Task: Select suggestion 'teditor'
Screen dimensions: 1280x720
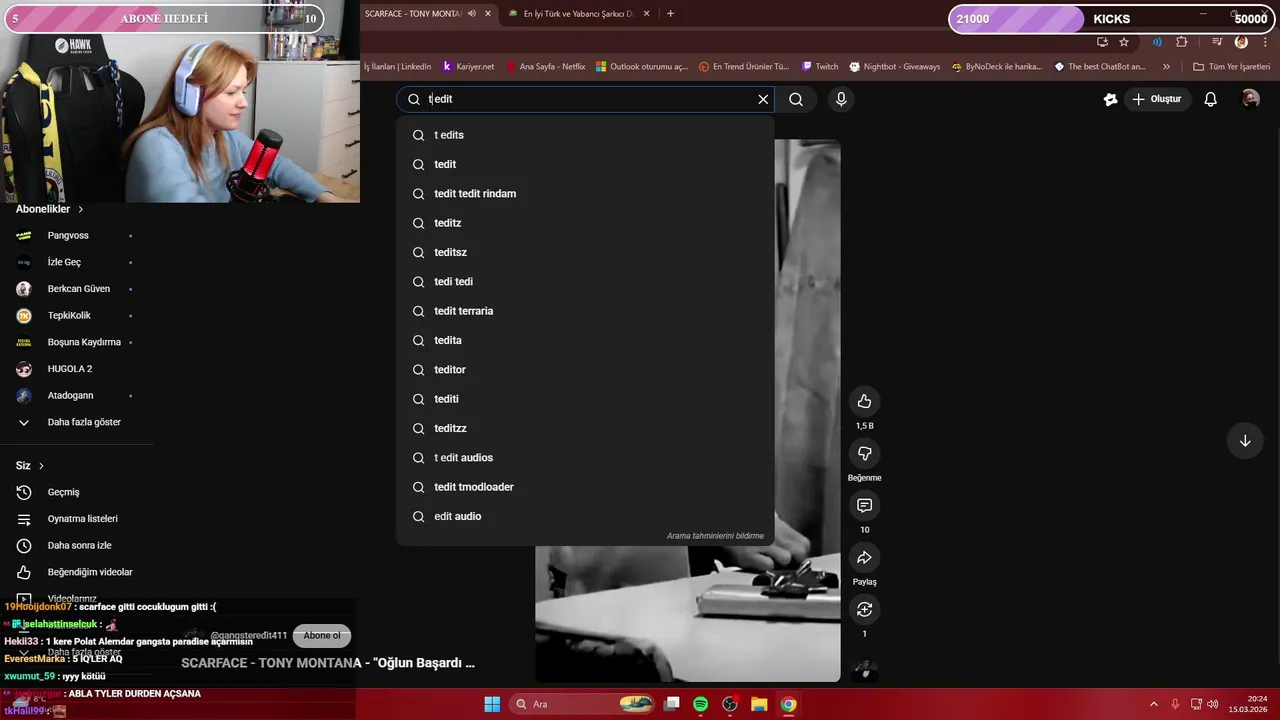Action: tap(585, 370)
